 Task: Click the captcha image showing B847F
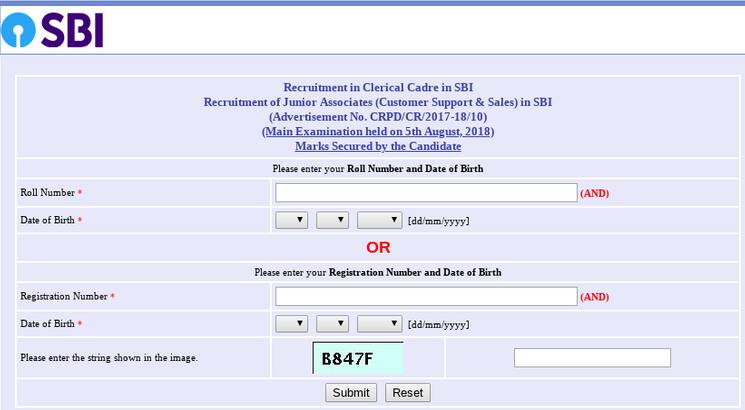coord(358,358)
